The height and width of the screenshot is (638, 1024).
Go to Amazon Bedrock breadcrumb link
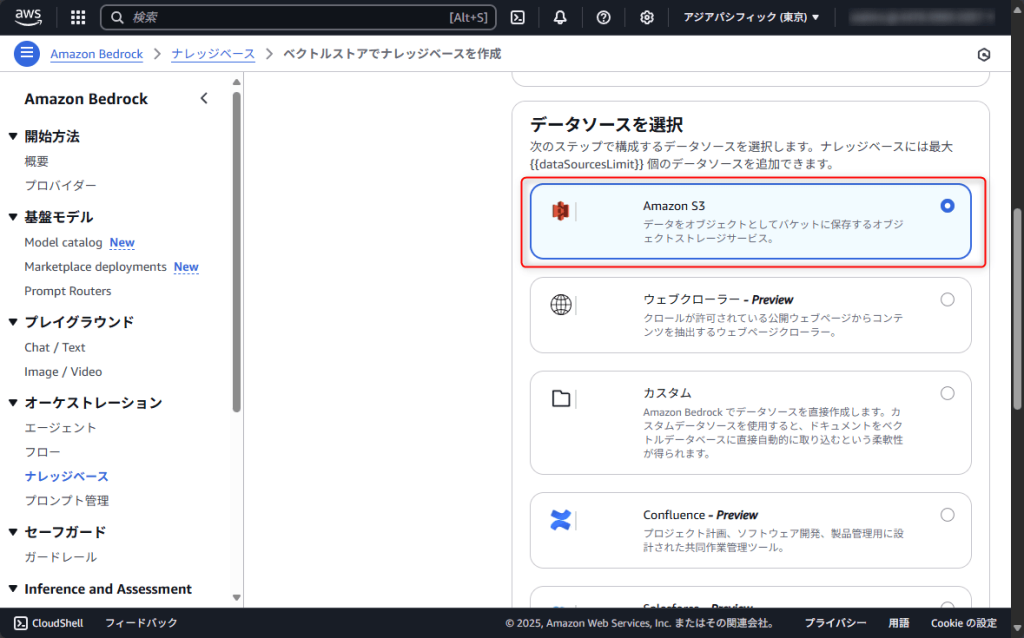click(97, 54)
